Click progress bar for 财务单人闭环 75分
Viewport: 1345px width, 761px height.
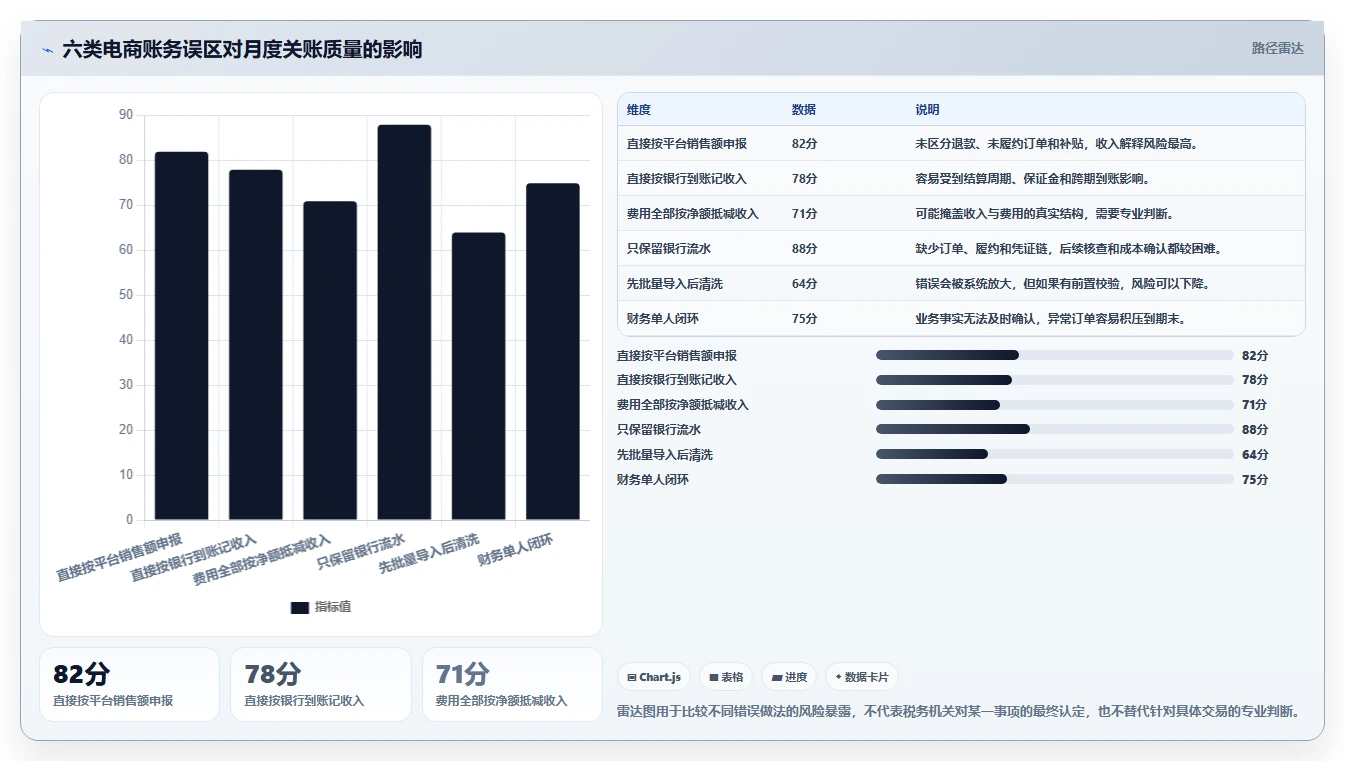pos(1054,479)
